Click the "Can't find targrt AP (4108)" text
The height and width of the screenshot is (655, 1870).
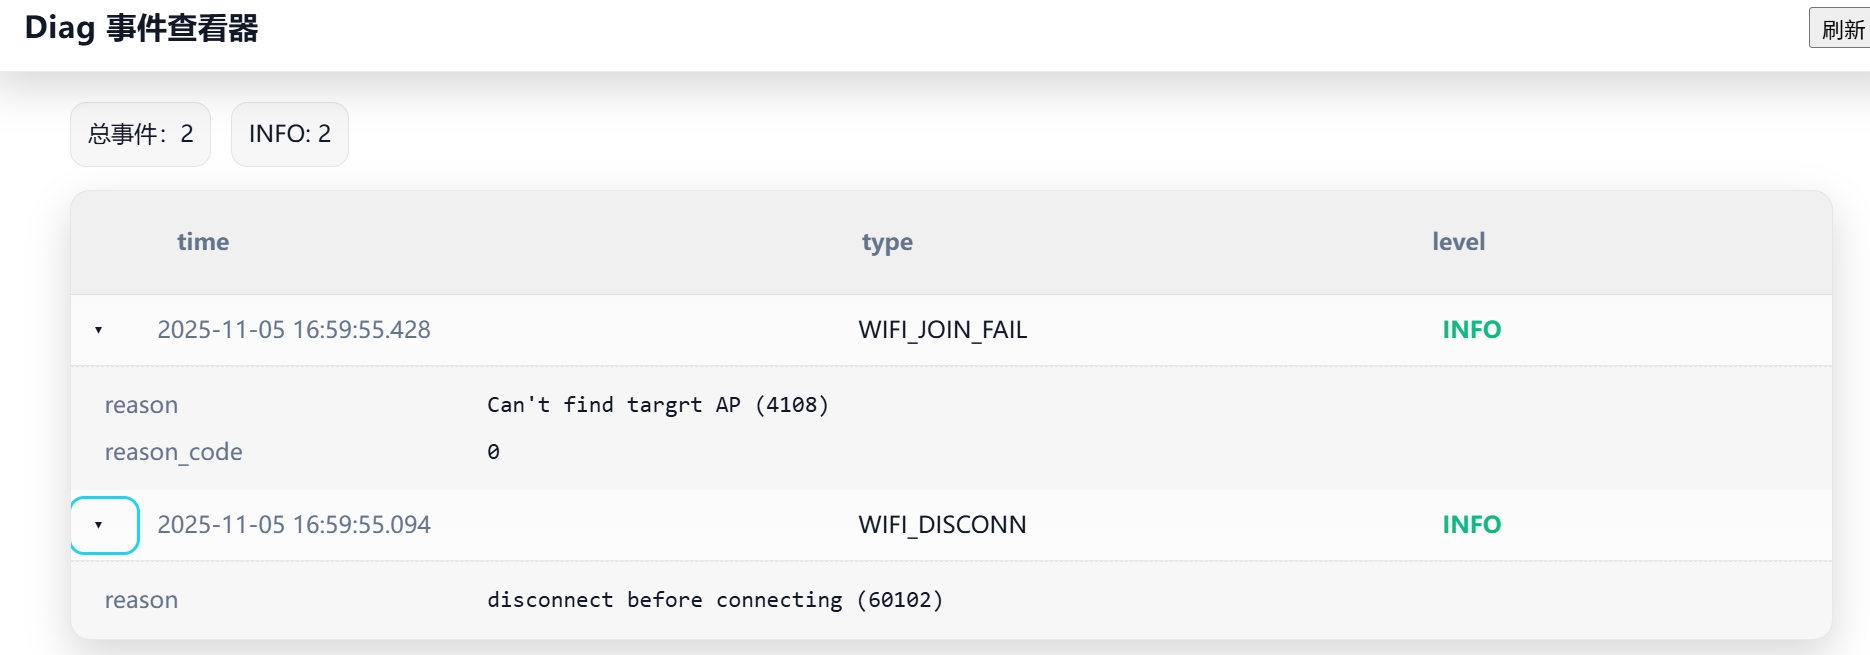pos(657,405)
